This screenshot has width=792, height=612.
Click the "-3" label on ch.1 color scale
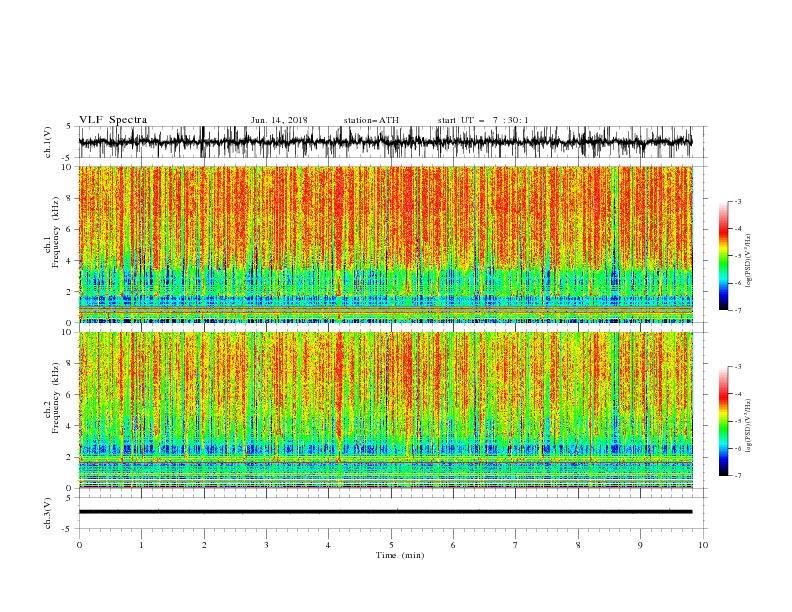pos(738,201)
